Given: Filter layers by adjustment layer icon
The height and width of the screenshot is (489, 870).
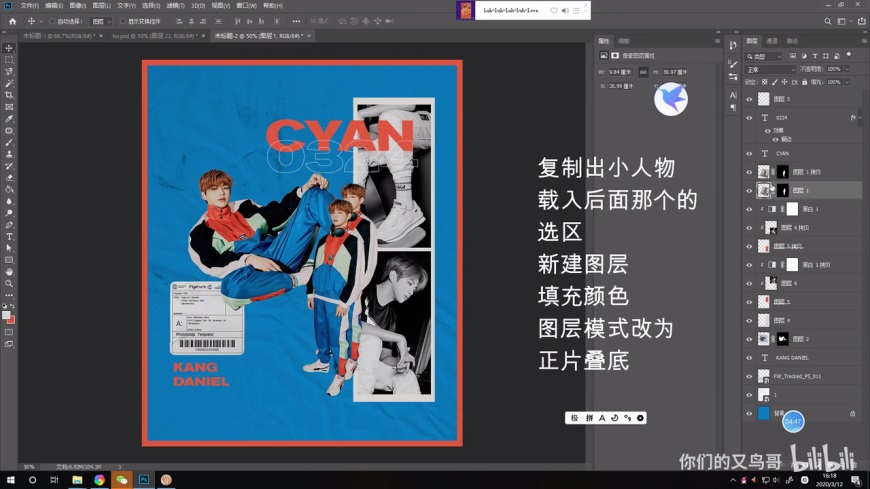Looking at the screenshot, I should click(x=804, y=56).
